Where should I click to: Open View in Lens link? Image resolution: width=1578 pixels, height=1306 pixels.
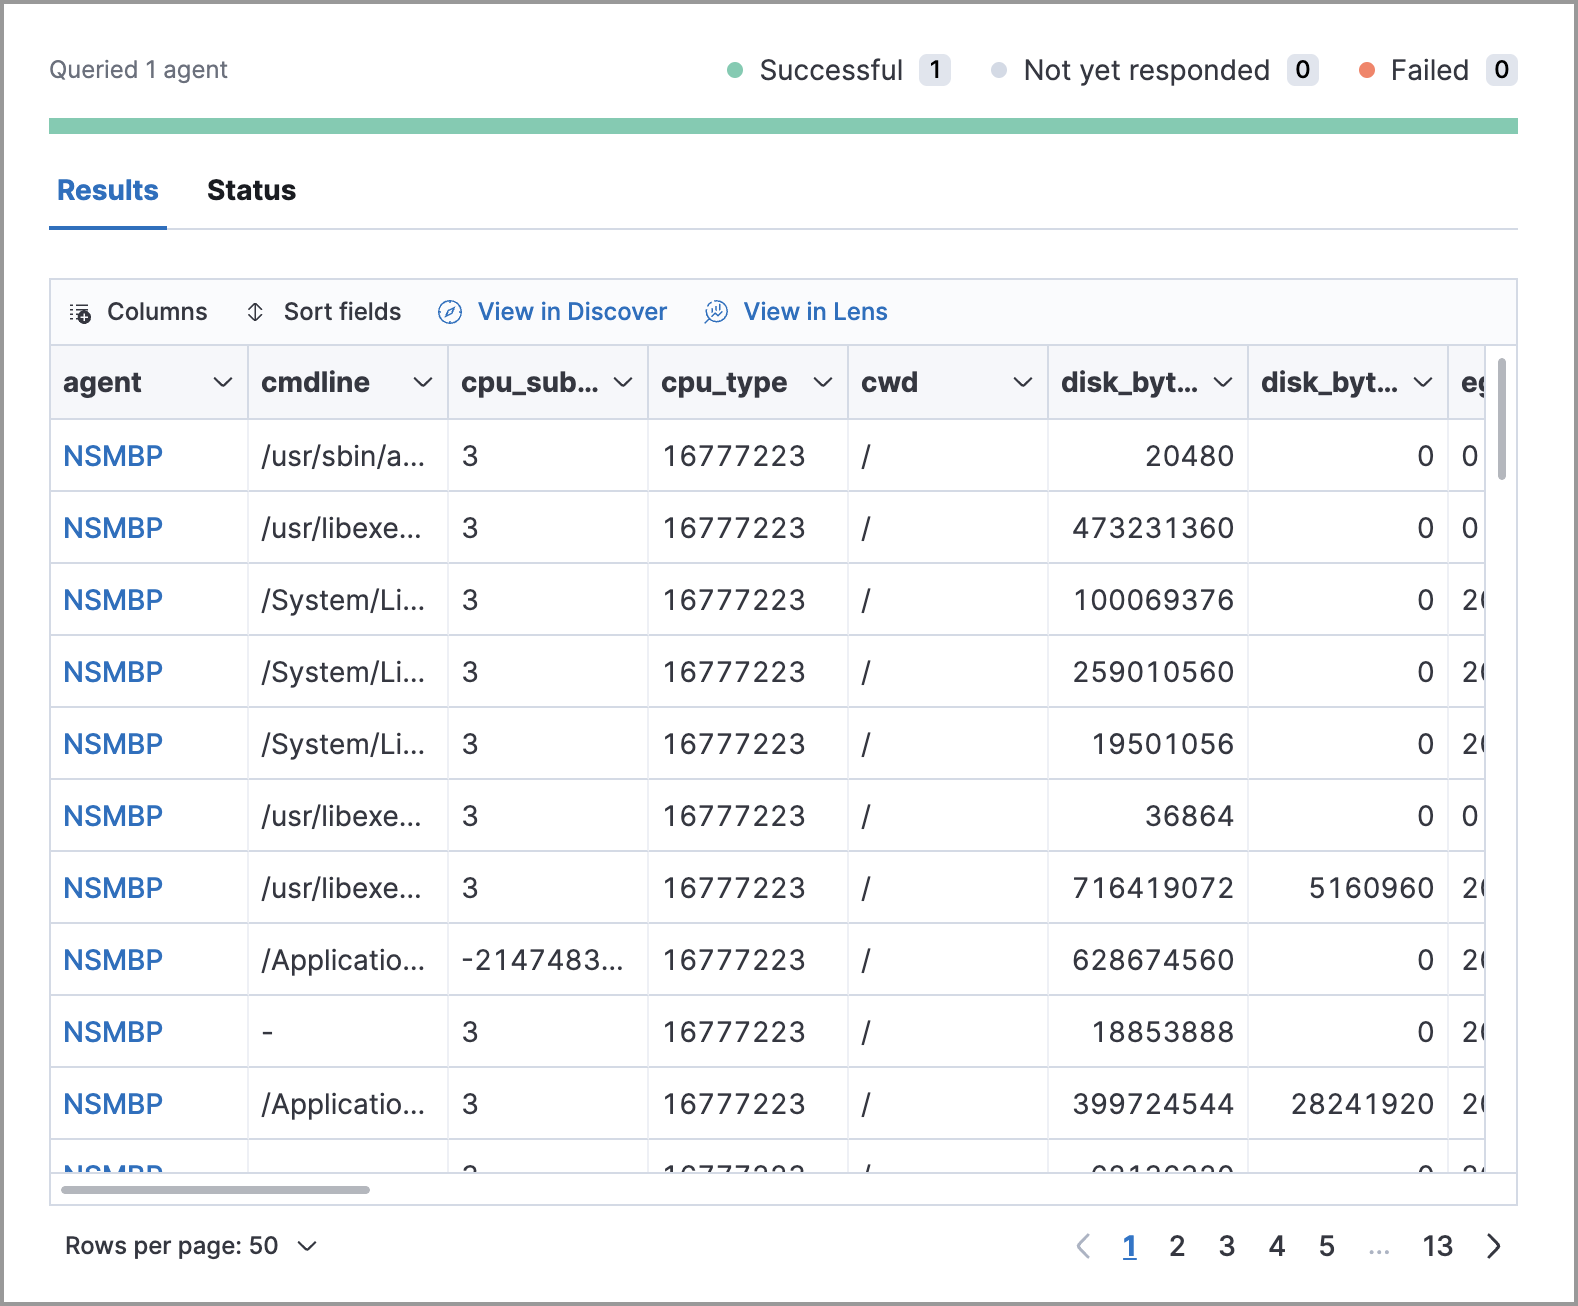pyautogui.click(x=815, y=312)
